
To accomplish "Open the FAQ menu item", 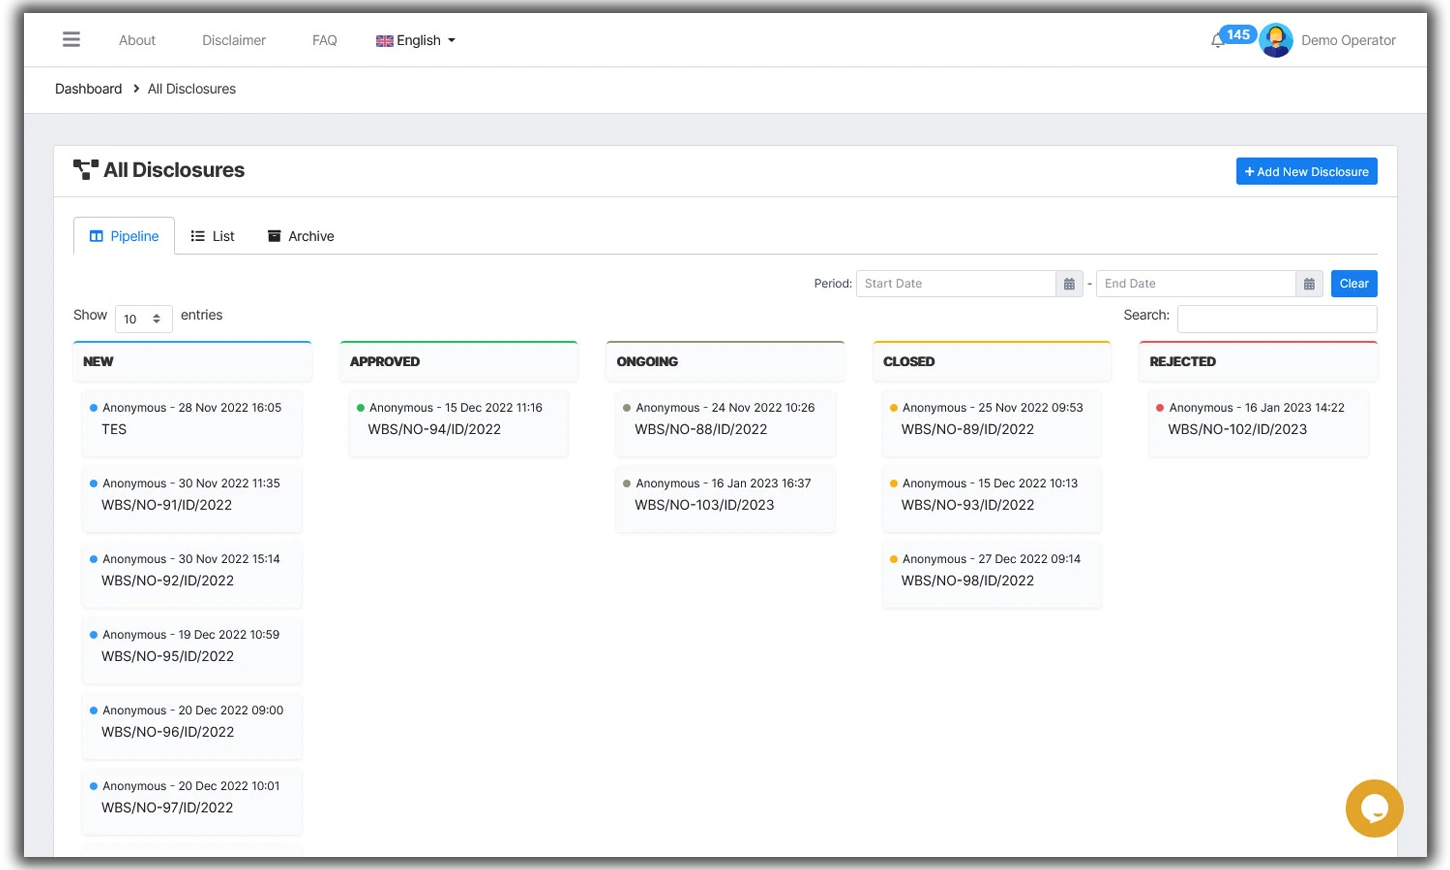I will click(x=324, y=40).
